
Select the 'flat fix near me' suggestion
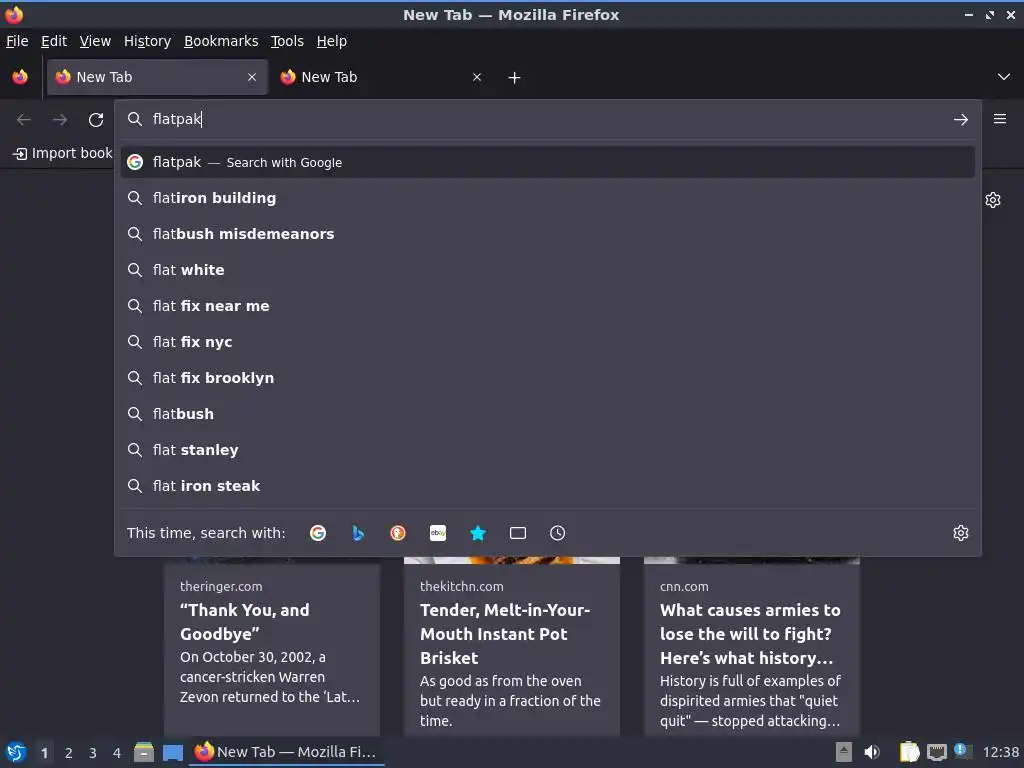click(x=547, y=306)
